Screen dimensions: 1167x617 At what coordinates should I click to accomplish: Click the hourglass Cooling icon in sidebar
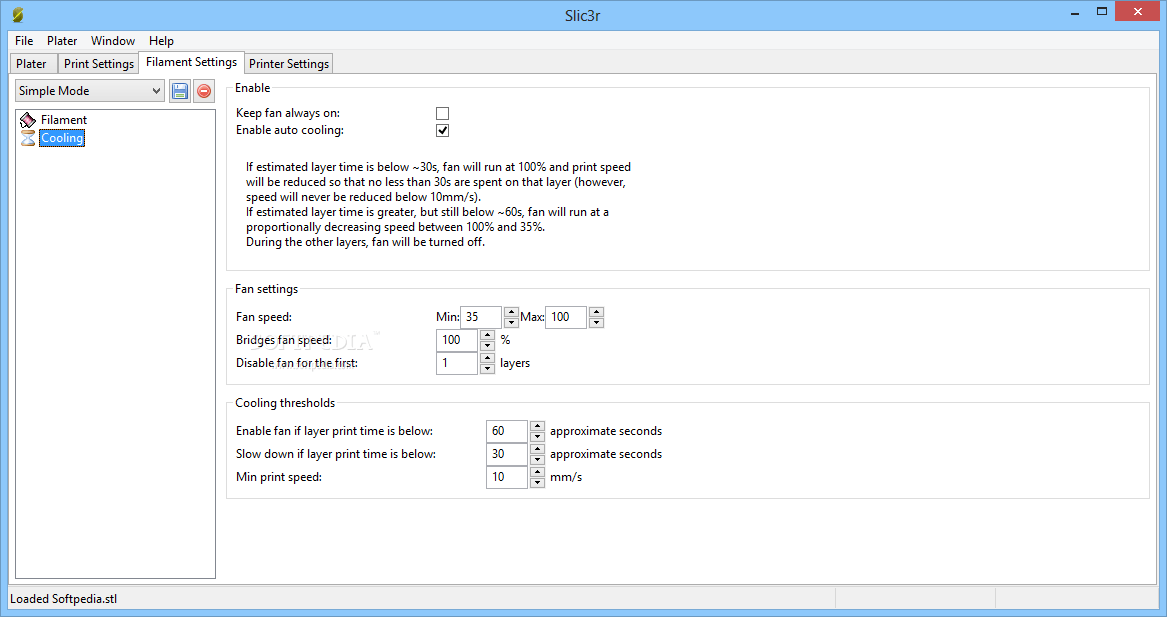pyautogui.click(x=28, y=138)
